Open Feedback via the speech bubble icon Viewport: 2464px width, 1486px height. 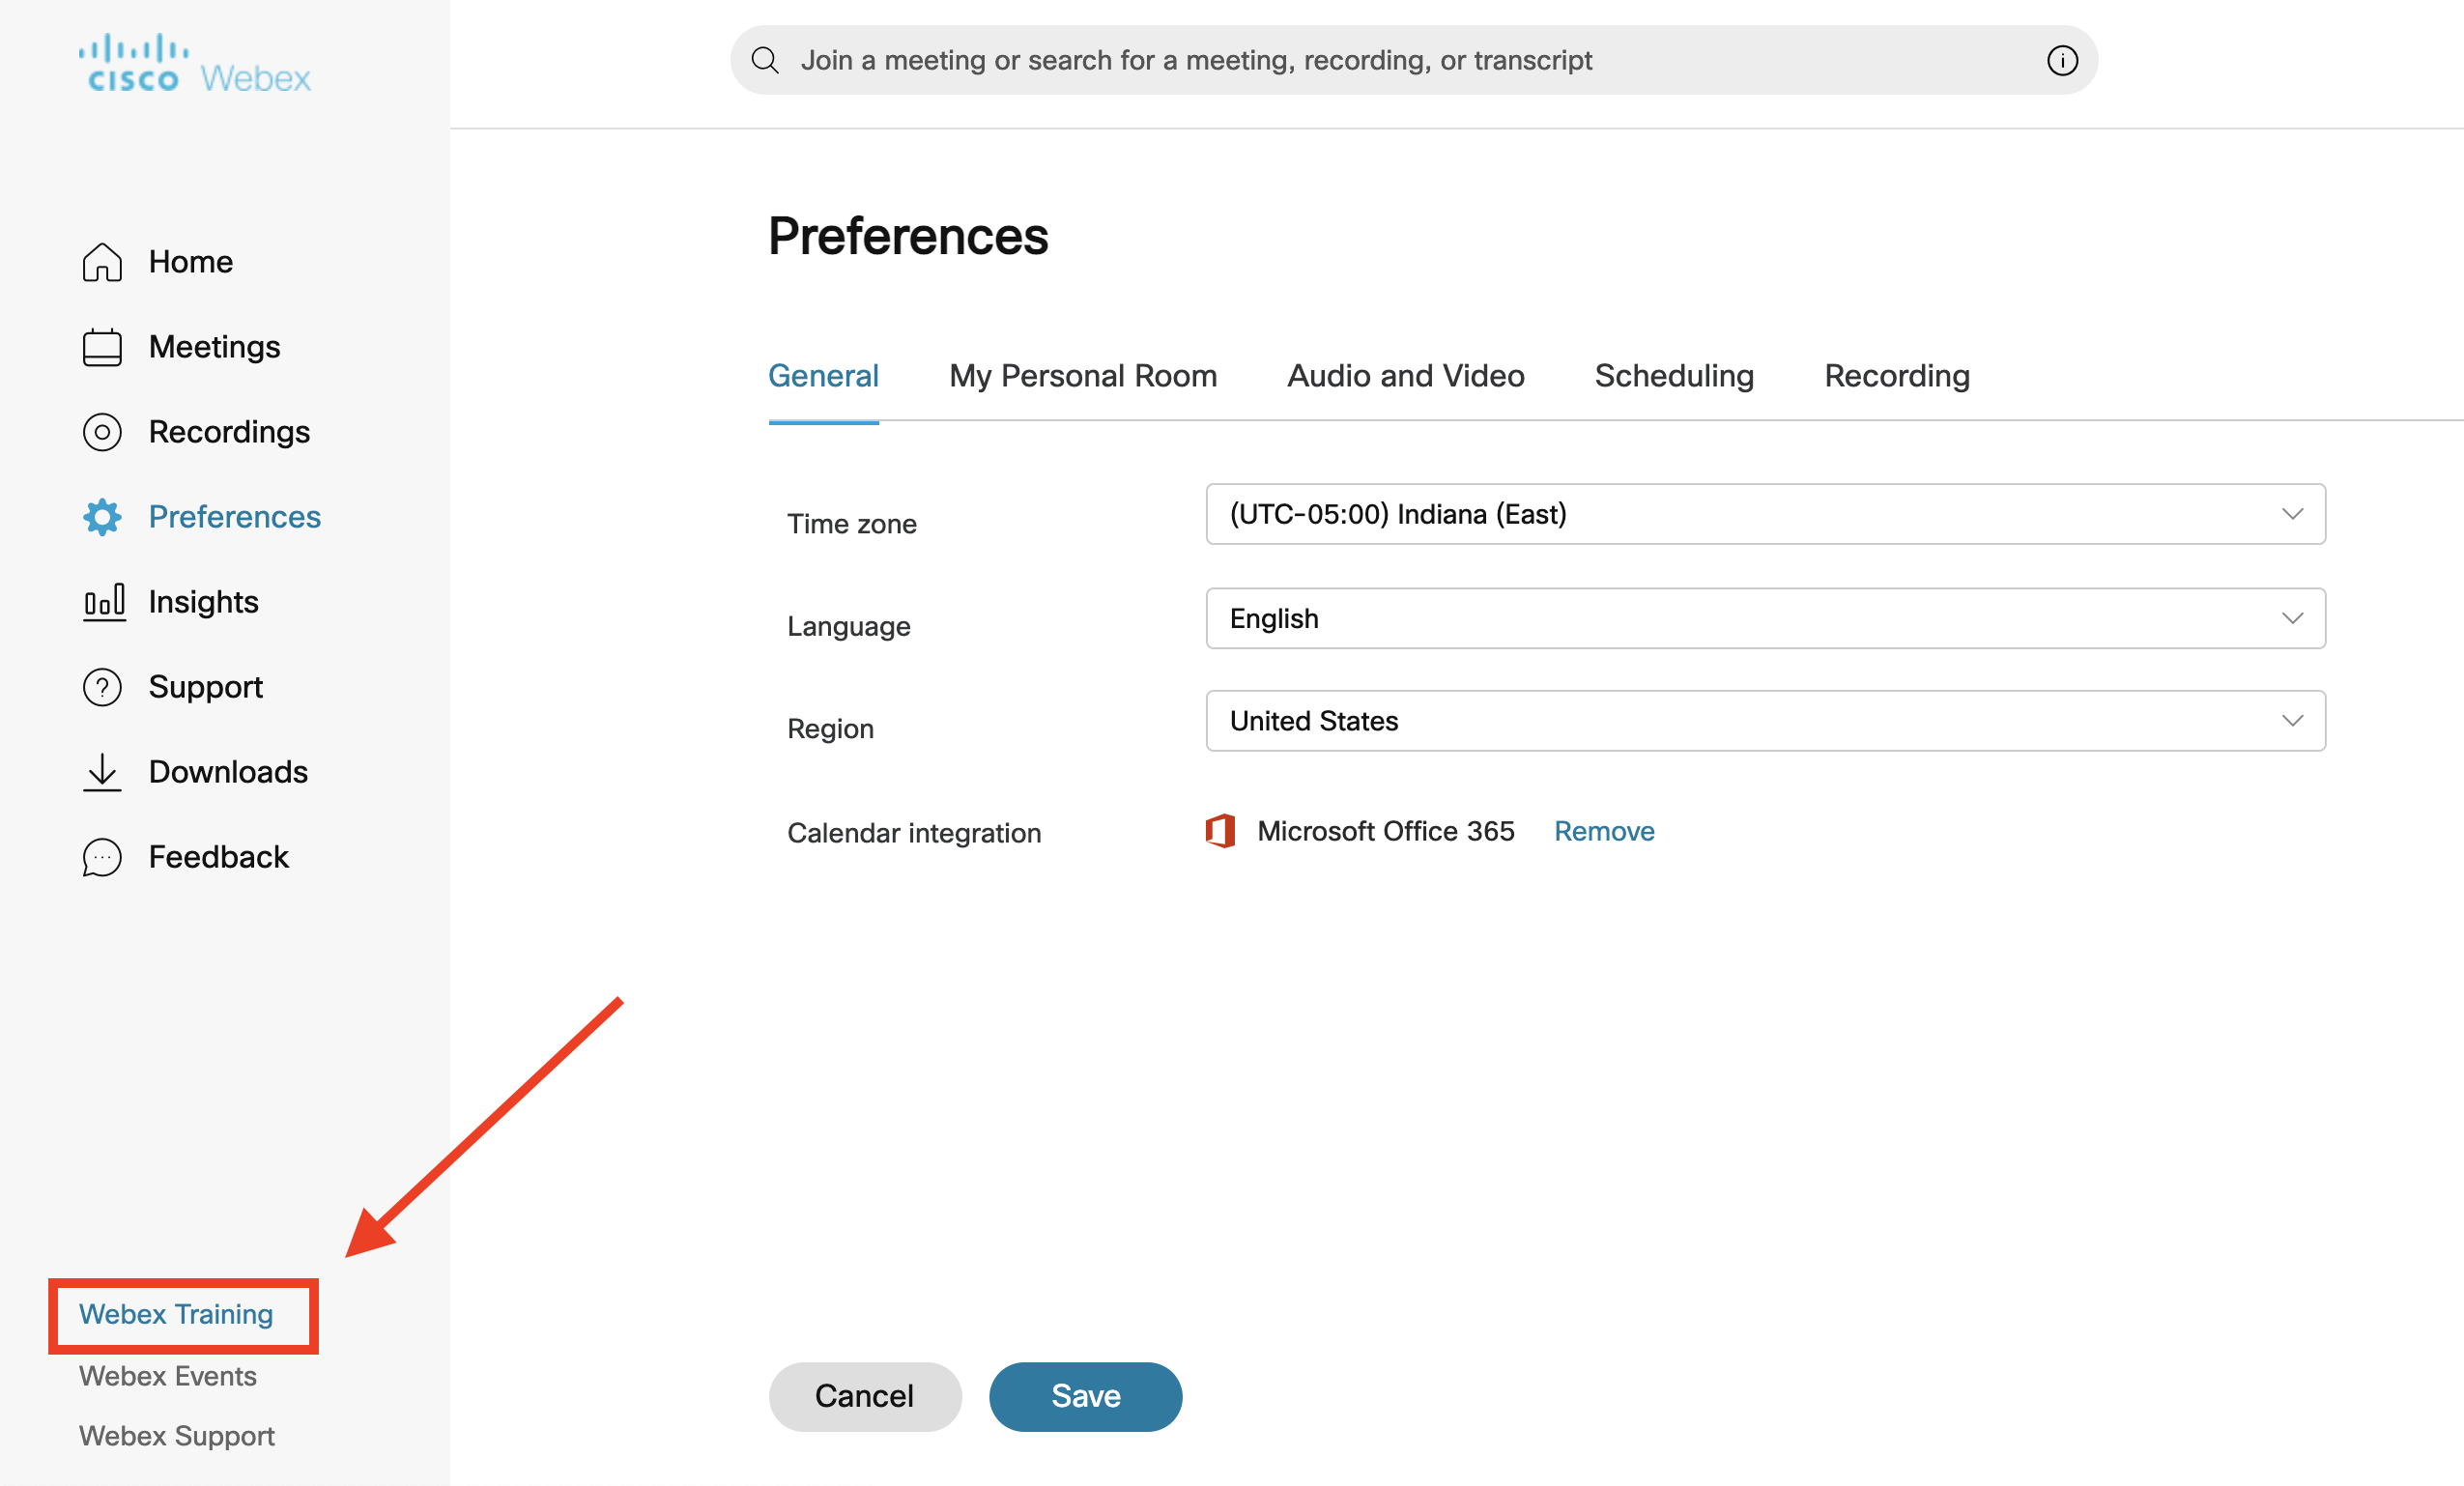point(101,856)
